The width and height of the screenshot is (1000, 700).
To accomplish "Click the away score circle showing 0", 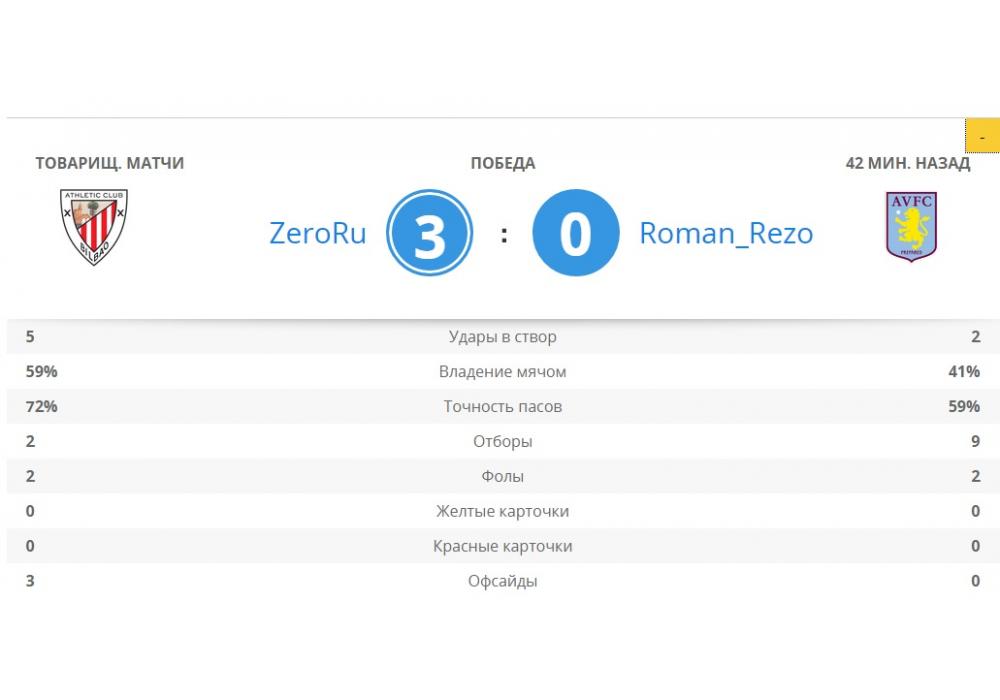I will 575,234.
